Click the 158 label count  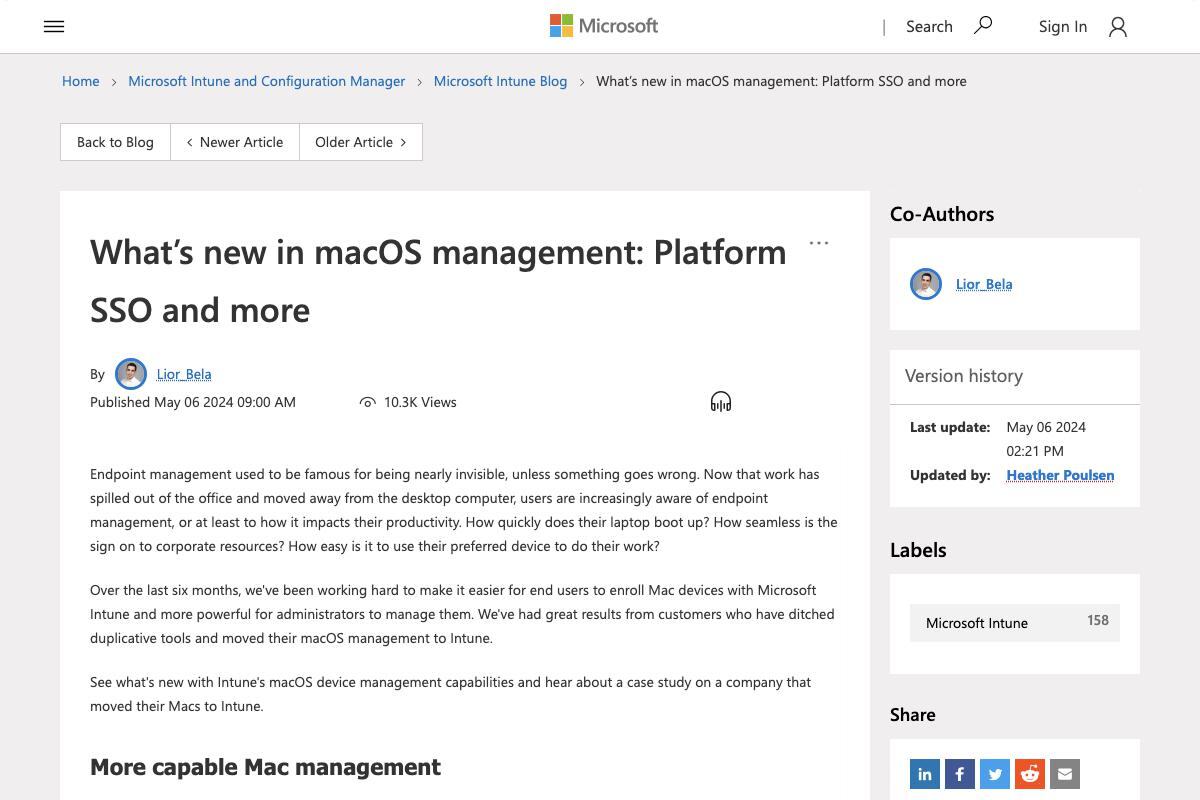tap(1098, 620)
